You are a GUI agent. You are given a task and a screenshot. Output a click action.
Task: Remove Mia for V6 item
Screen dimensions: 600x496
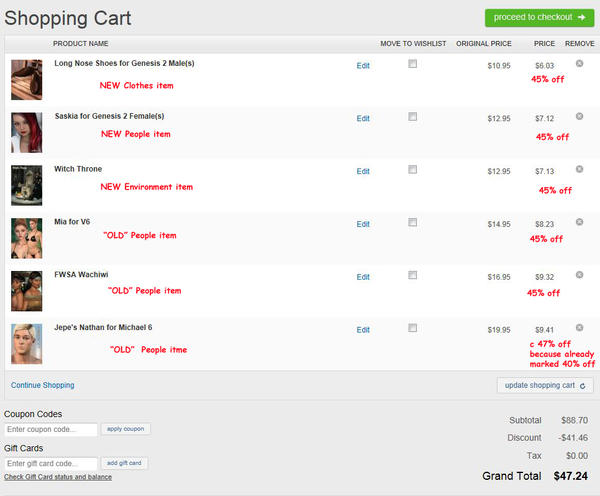579,222
